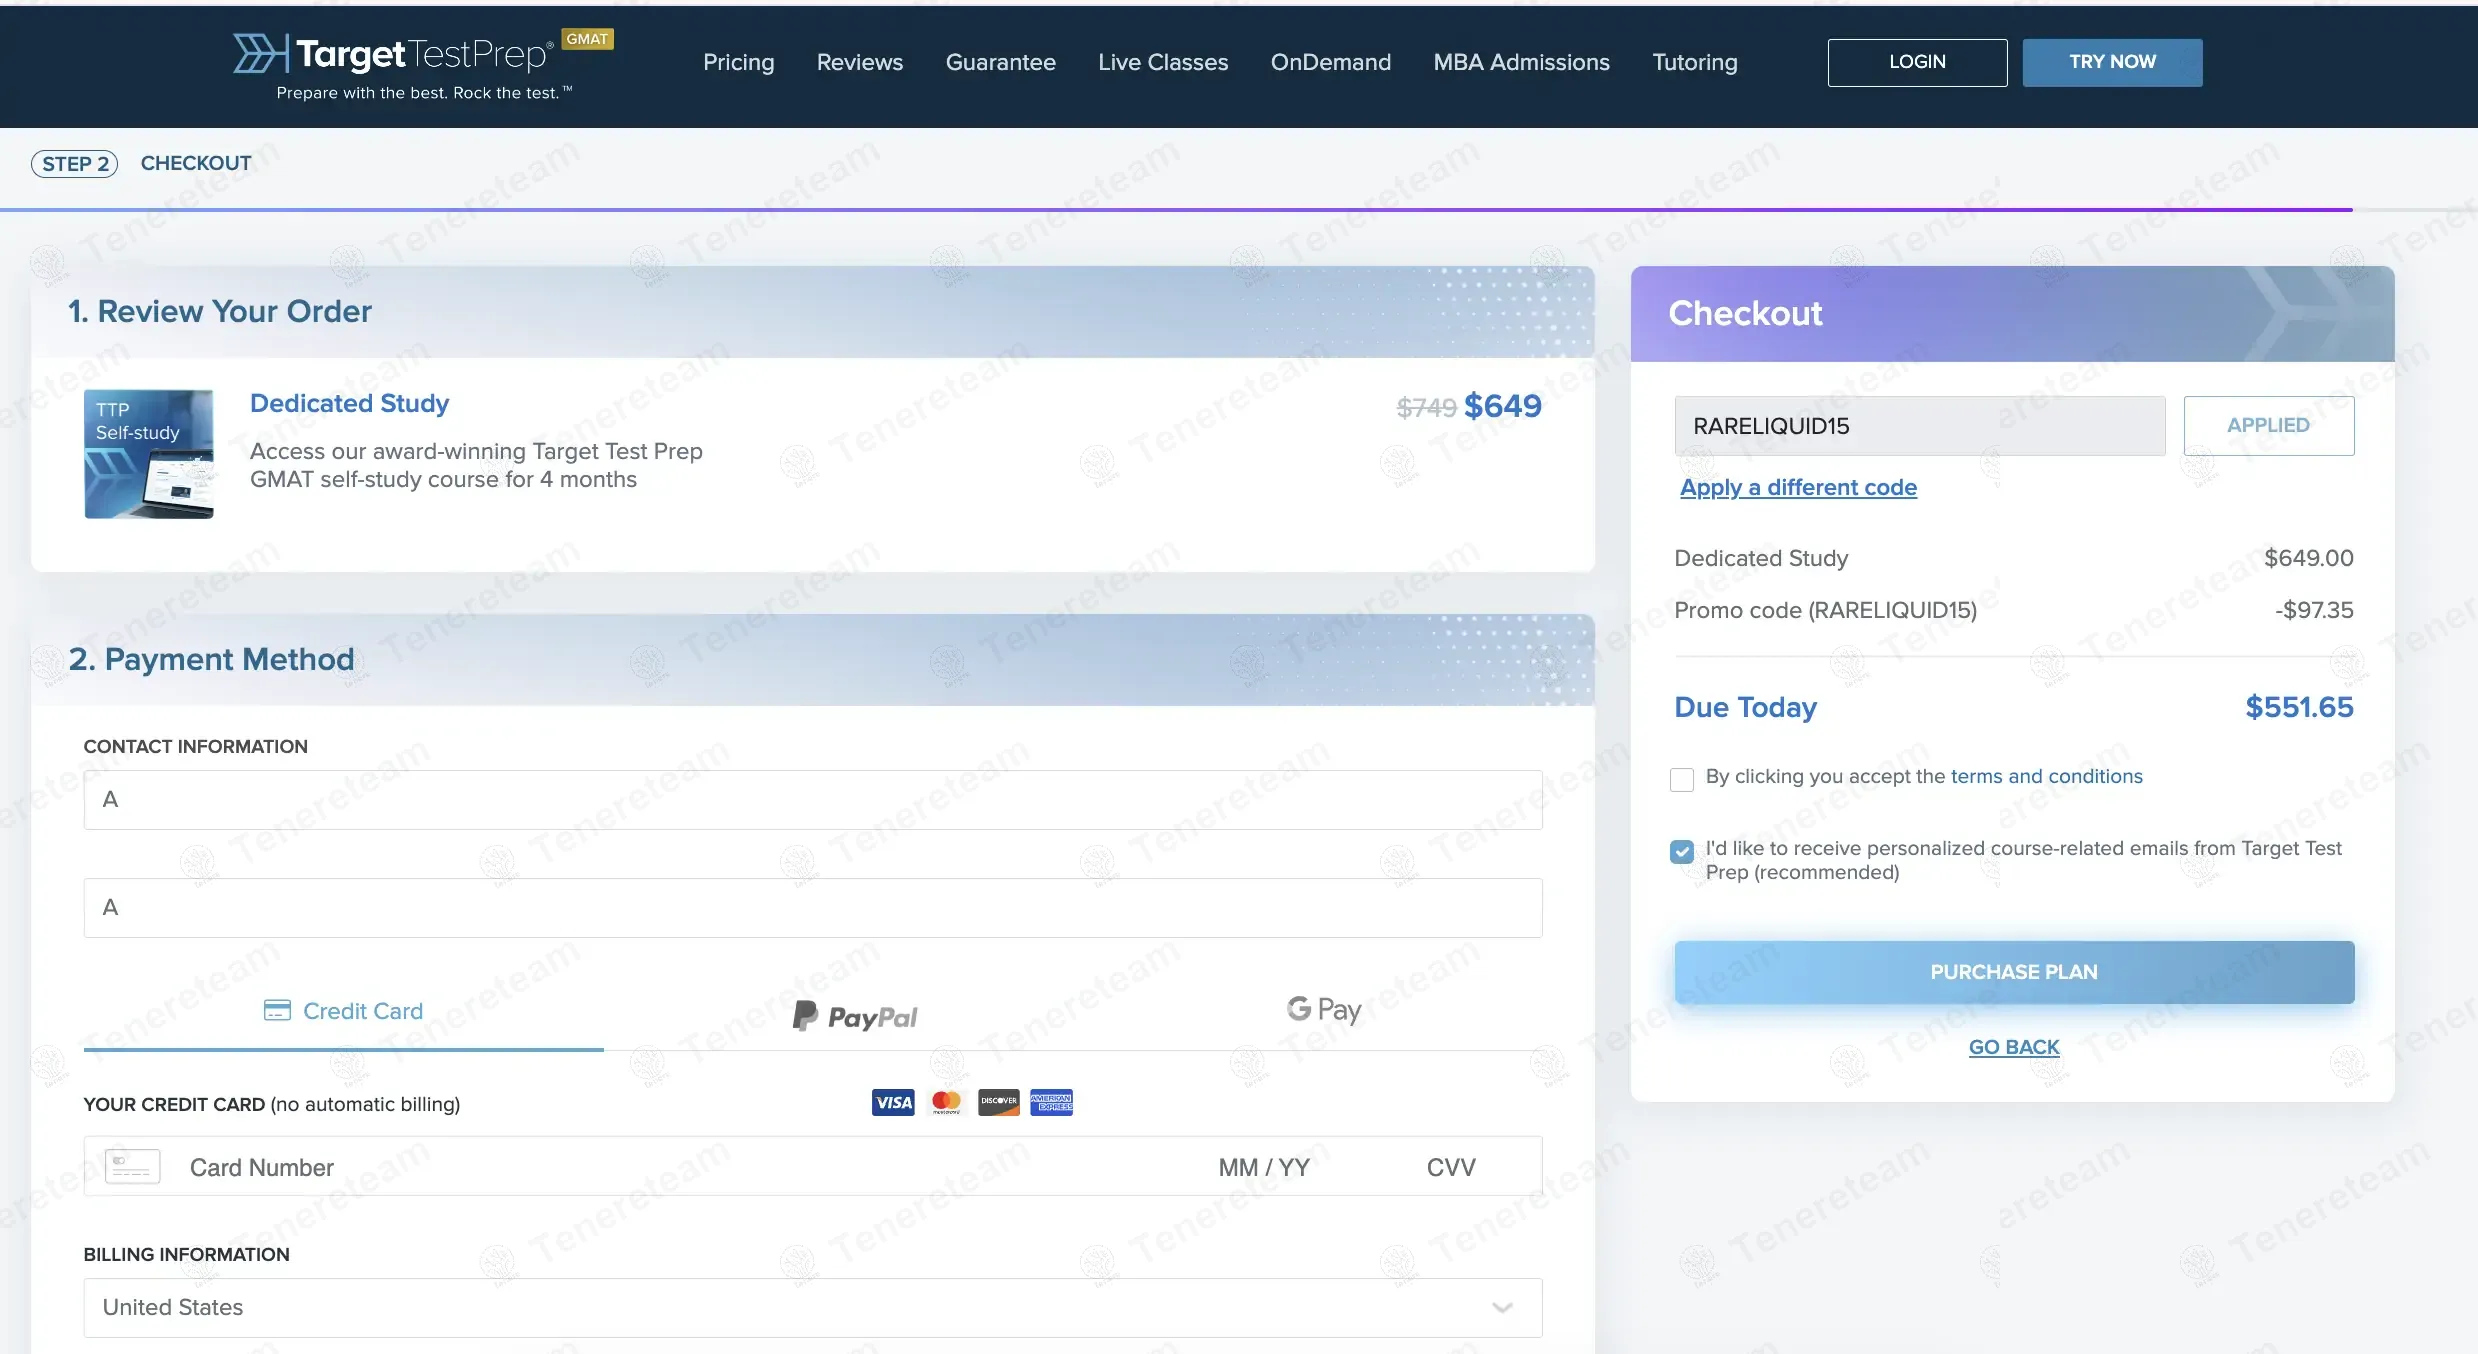Click the LOGIN button

[x=1916, y=62]
